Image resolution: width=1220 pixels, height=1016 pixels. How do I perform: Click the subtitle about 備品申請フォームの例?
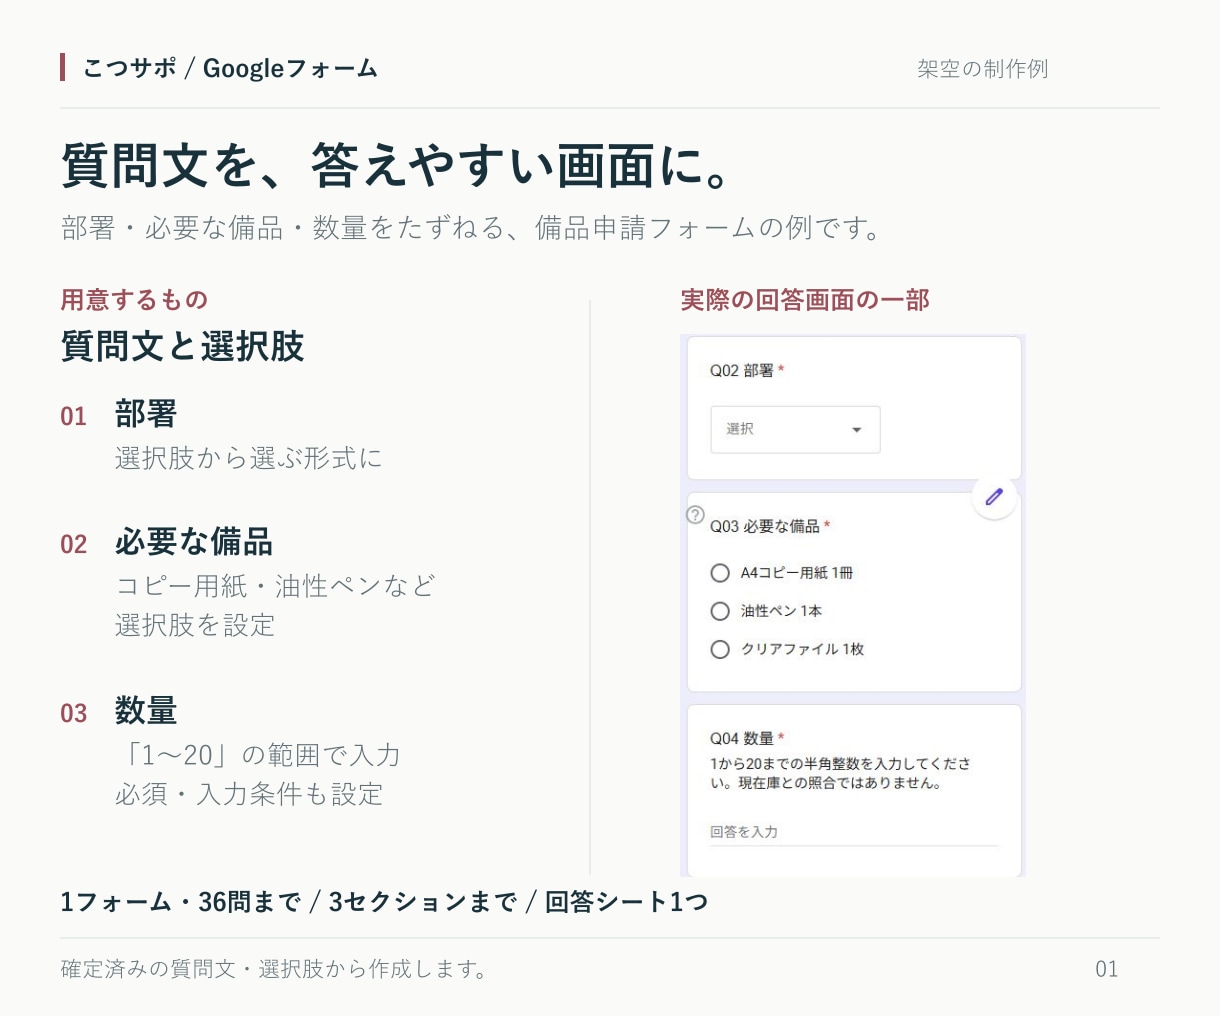point(471,227)
